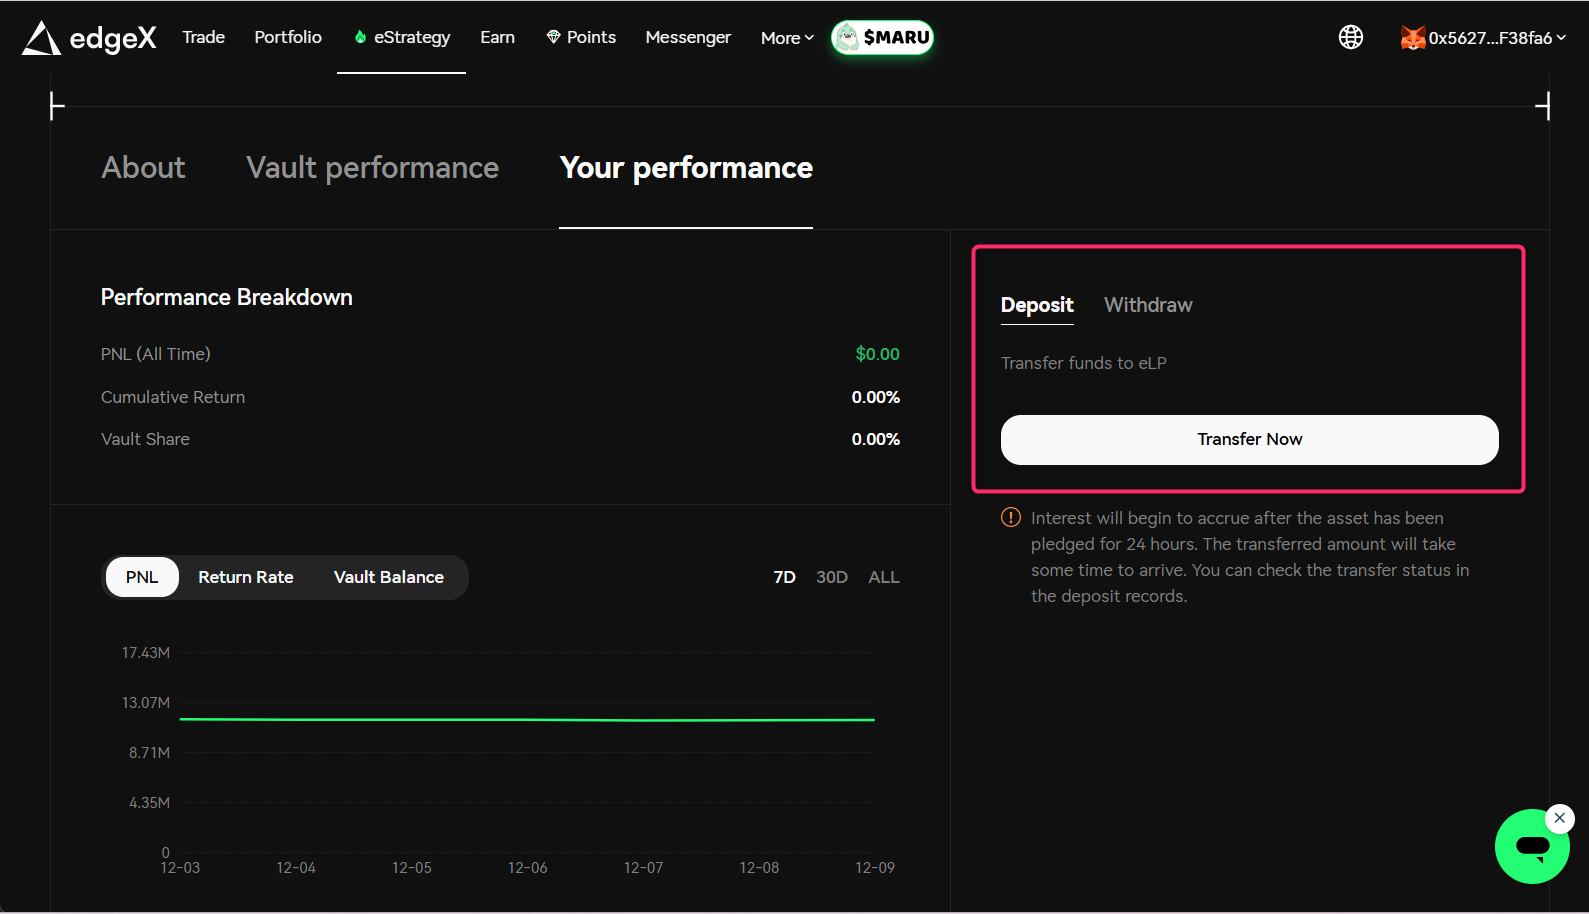This screenshot has height=914, width=1589.
Task: Open the About tab
Action: point(143,167)
